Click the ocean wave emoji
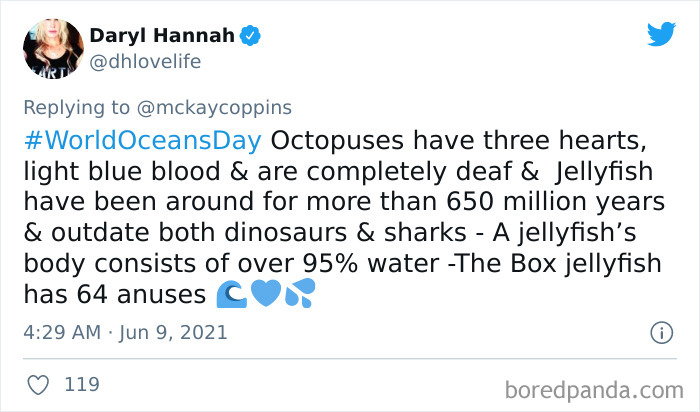The width and height of the screenshot is (700, 412). 232,294
